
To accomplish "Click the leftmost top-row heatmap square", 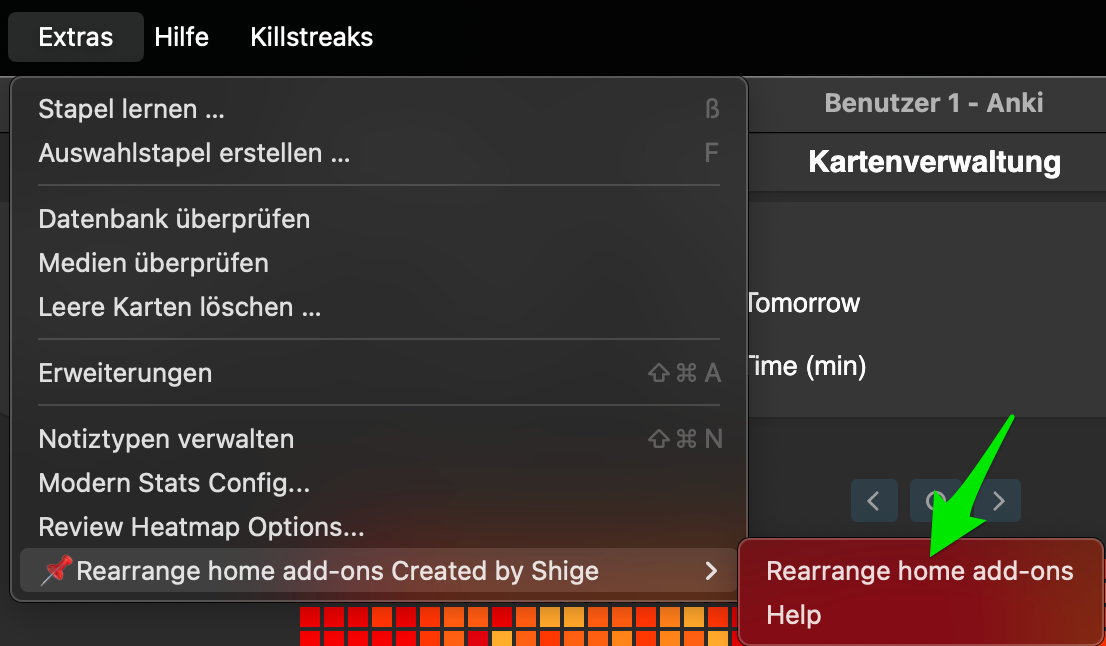I will [x=309, y=616].
